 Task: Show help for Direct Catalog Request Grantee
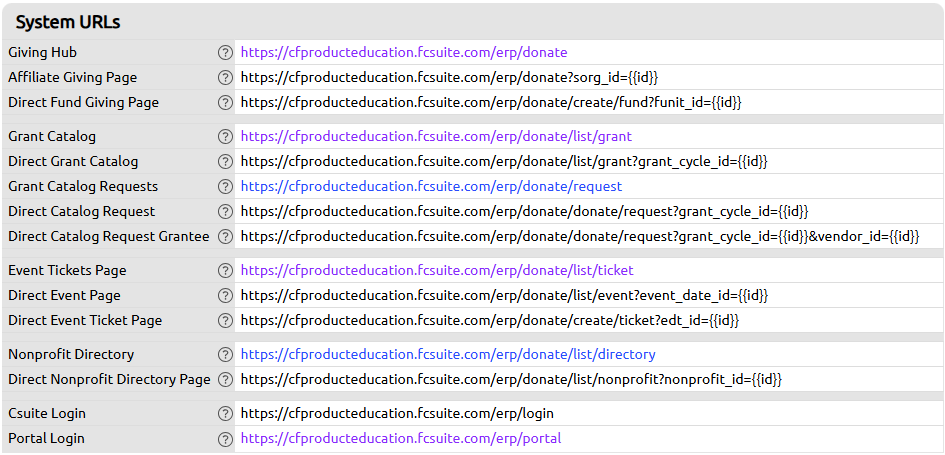click(225, 237)
